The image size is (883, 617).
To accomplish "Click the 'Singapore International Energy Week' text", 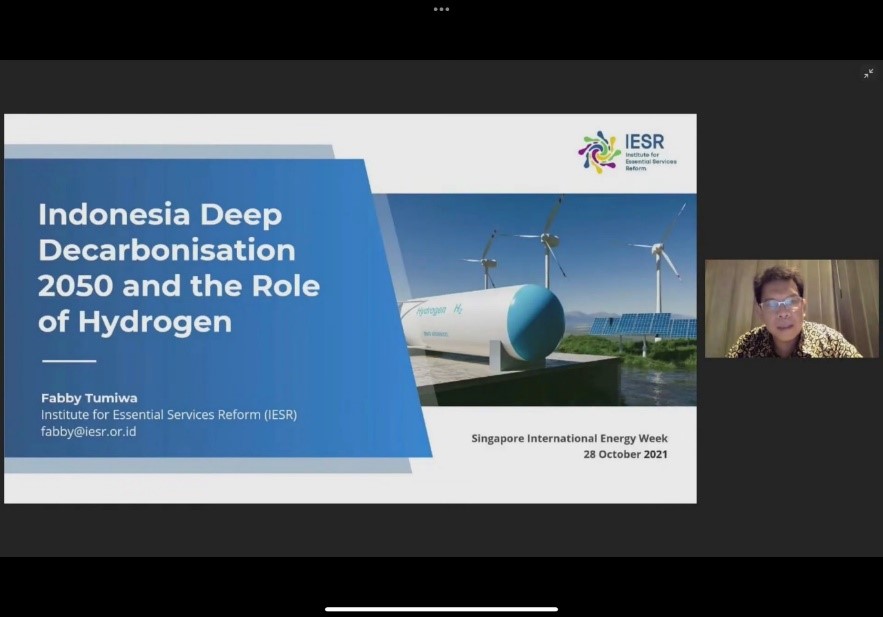I will tap(569, 438).
